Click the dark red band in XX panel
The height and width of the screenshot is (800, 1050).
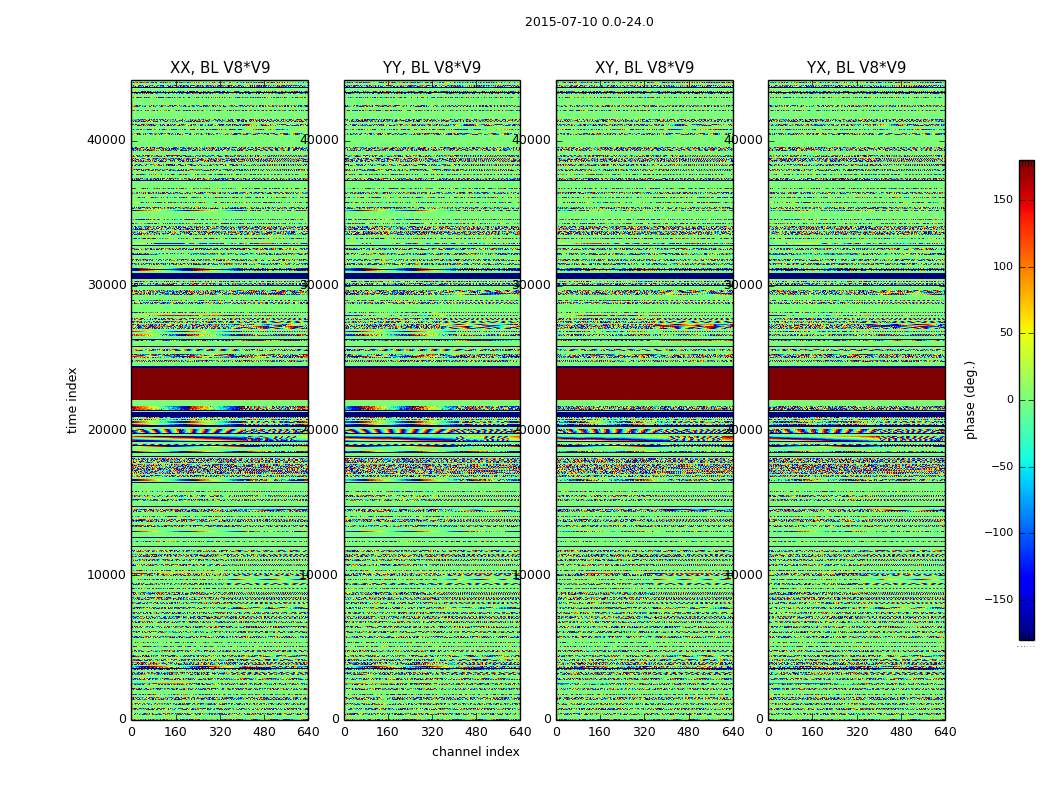[x=220, y=383]
